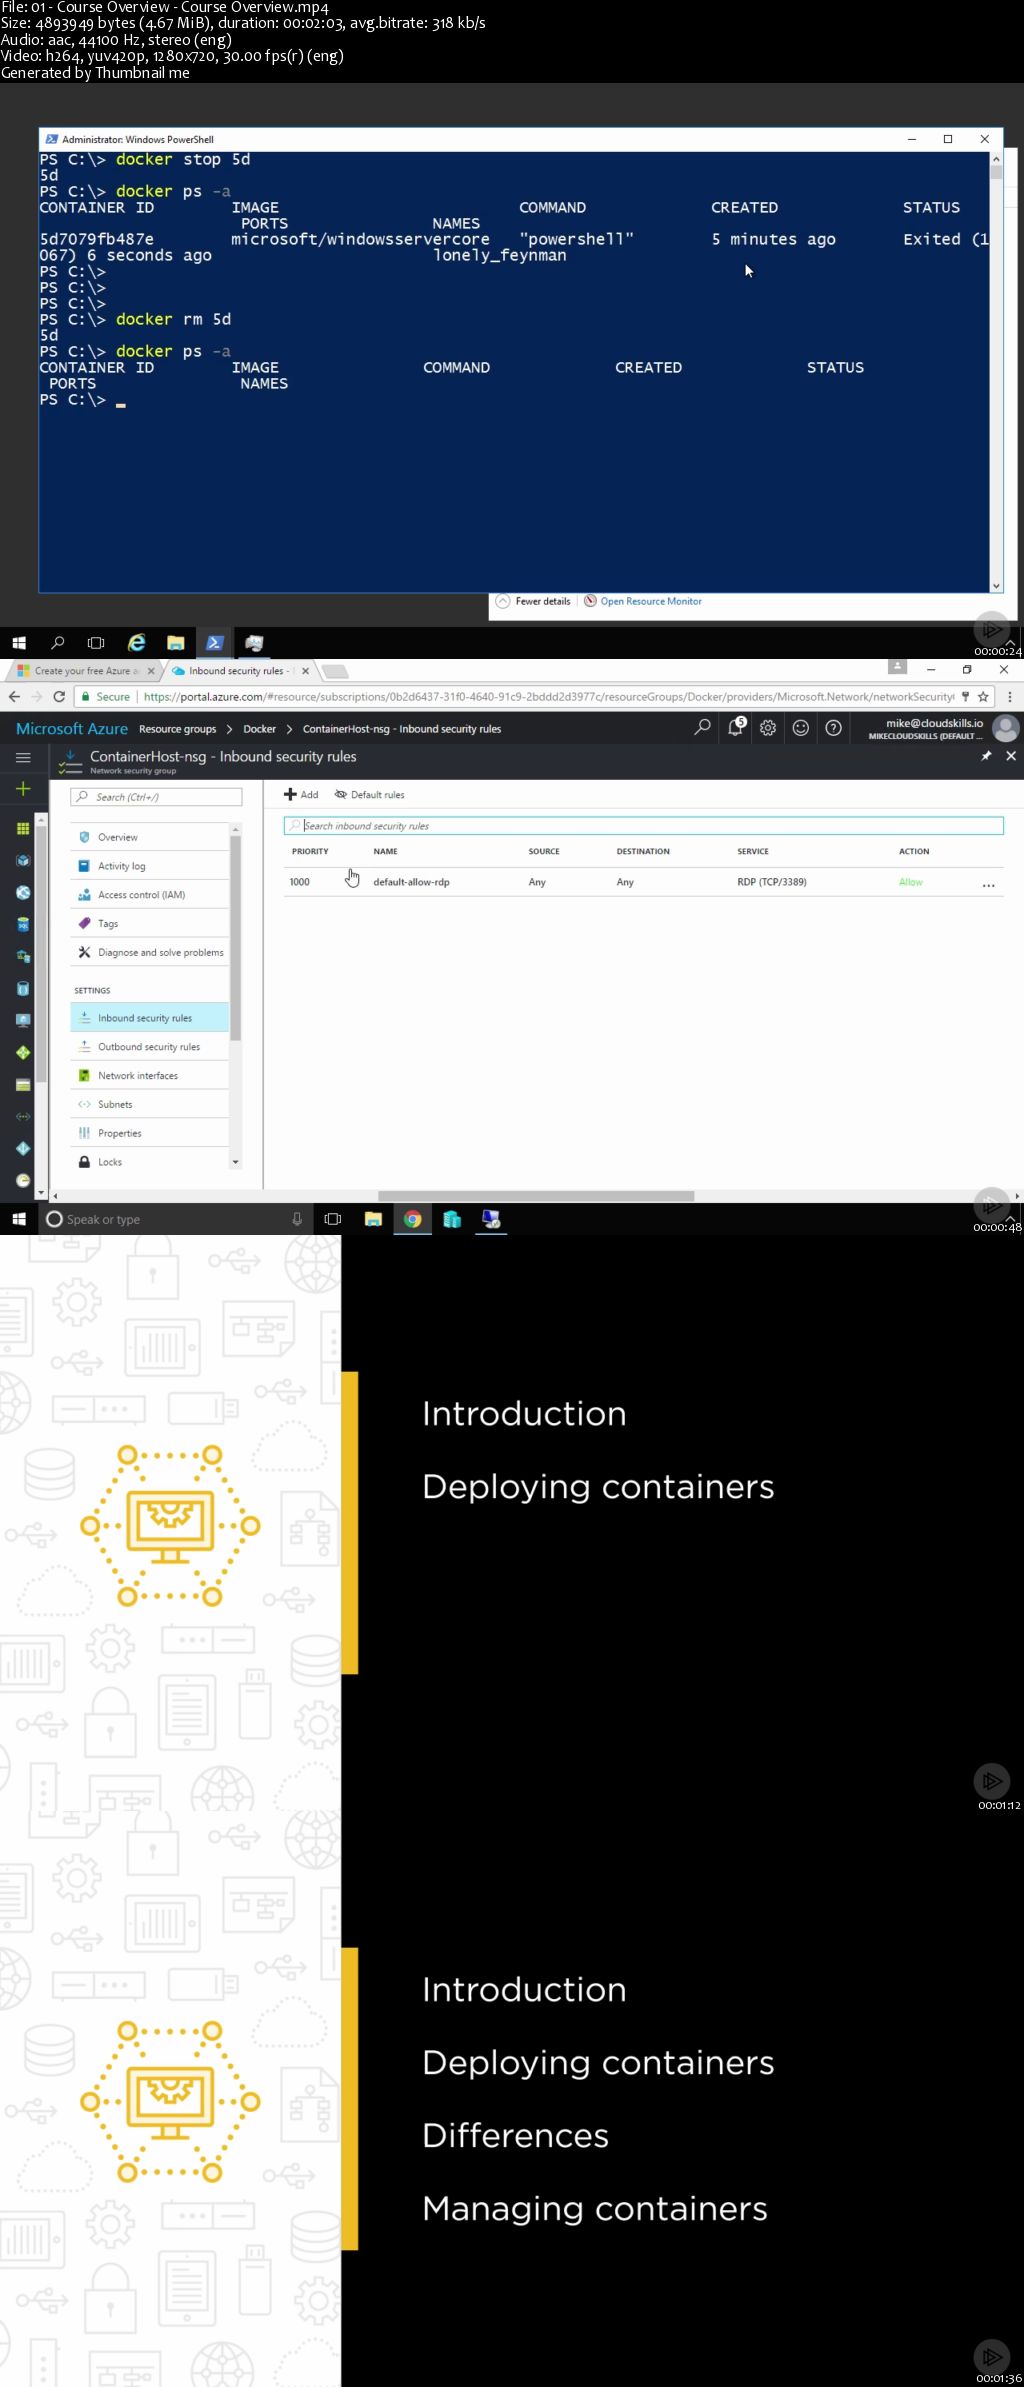The image size is (1024, 2387).
Task: Pin the blade with pin icon
Action: [987, 756]
